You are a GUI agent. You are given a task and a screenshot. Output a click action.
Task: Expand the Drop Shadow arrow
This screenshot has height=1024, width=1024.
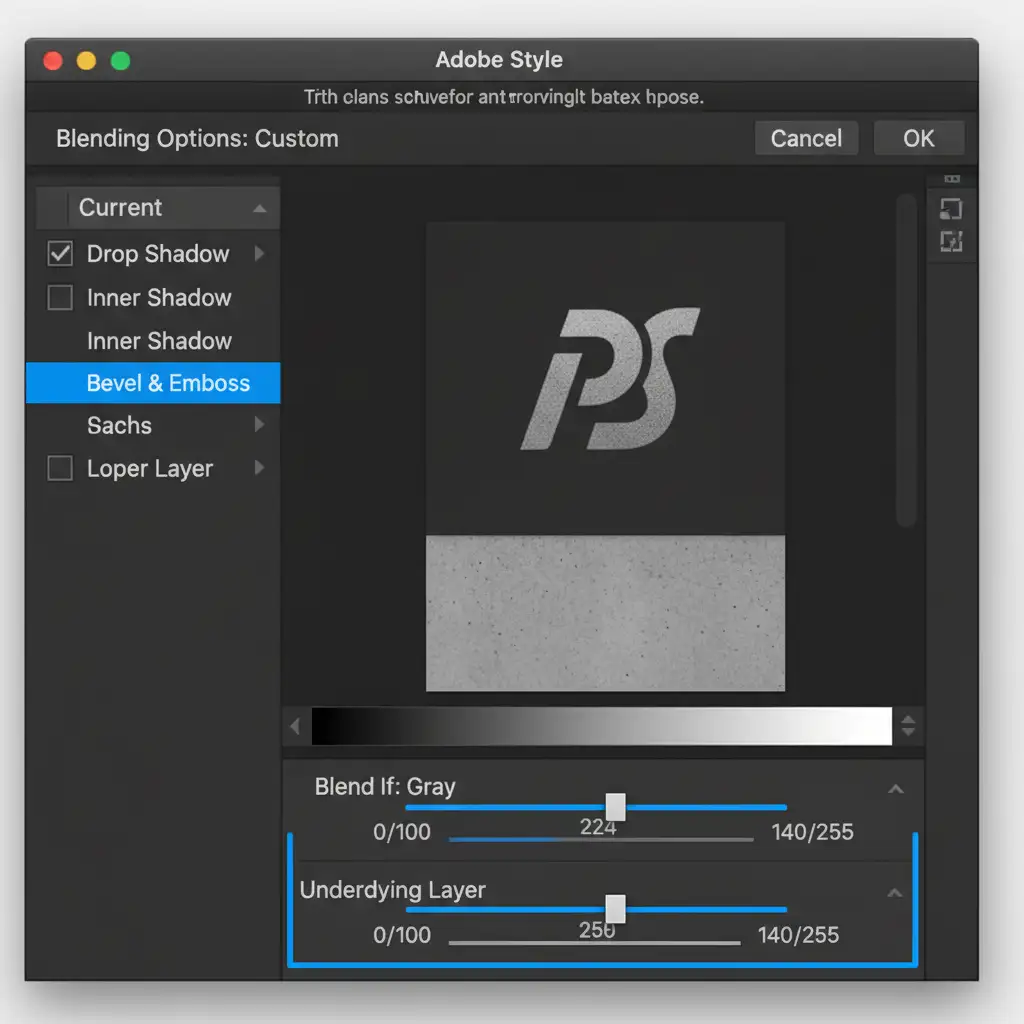click(259, 254)
